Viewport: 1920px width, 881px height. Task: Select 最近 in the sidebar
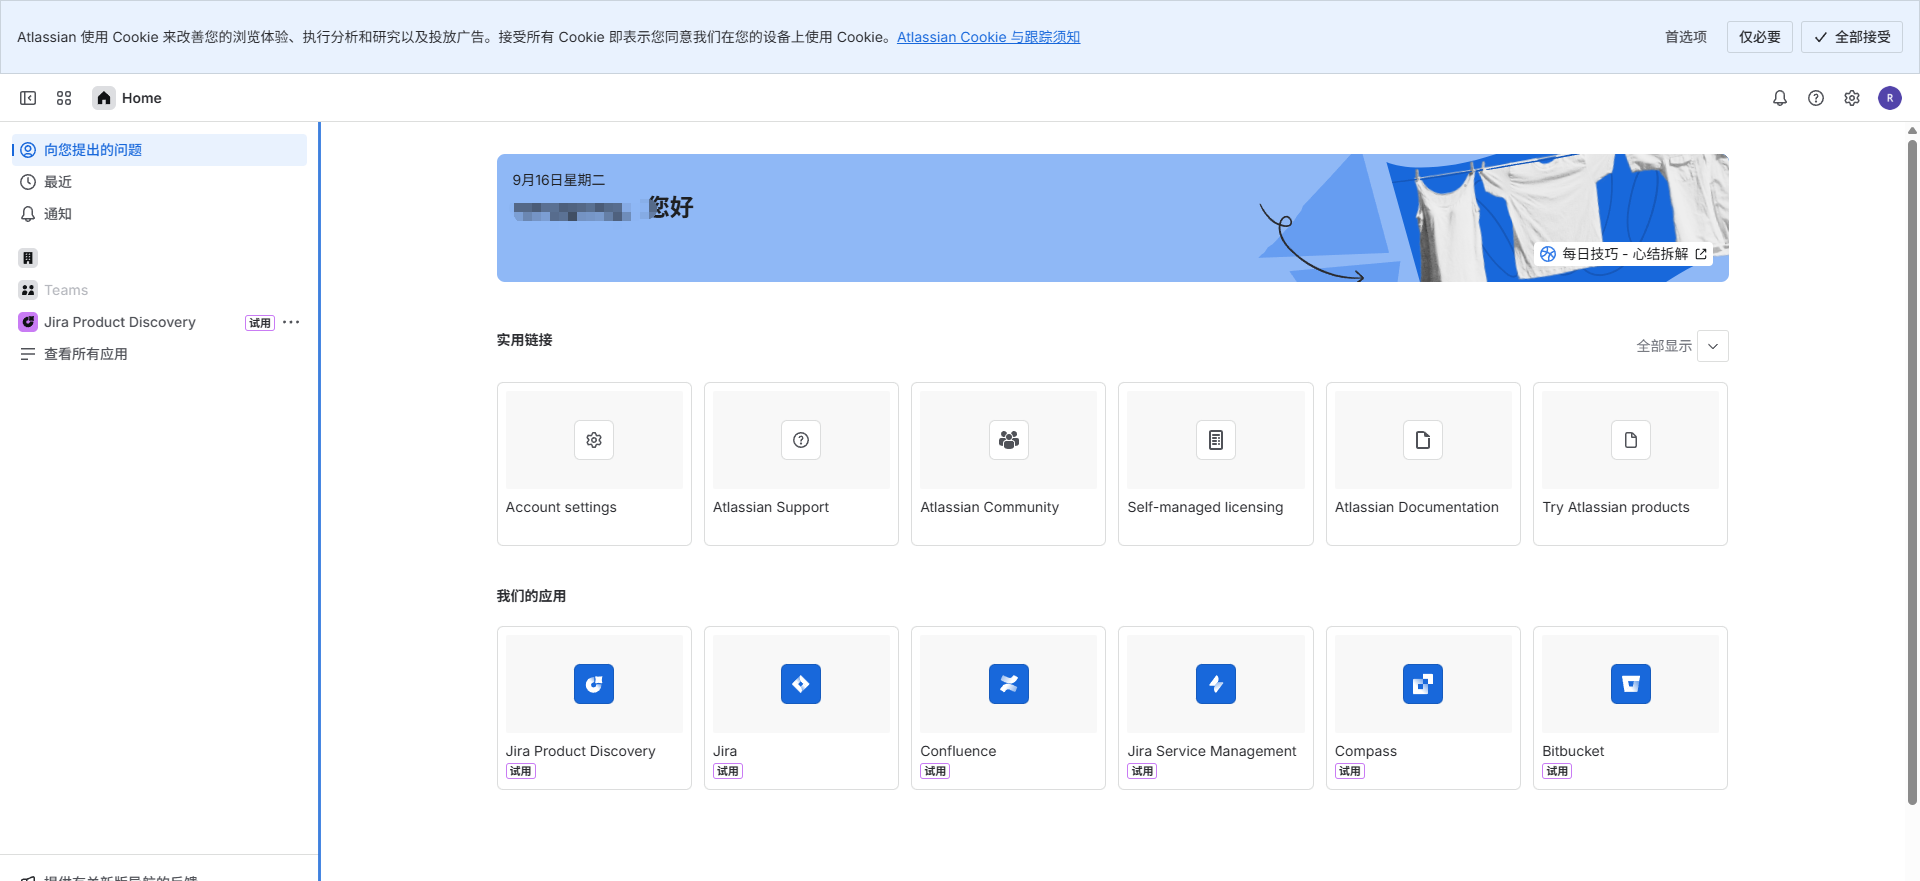(58, 182)
